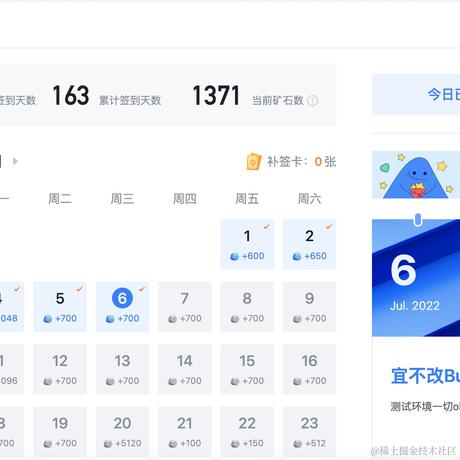
Task: Go to next month with the arrow
Action: coord(15,162)
